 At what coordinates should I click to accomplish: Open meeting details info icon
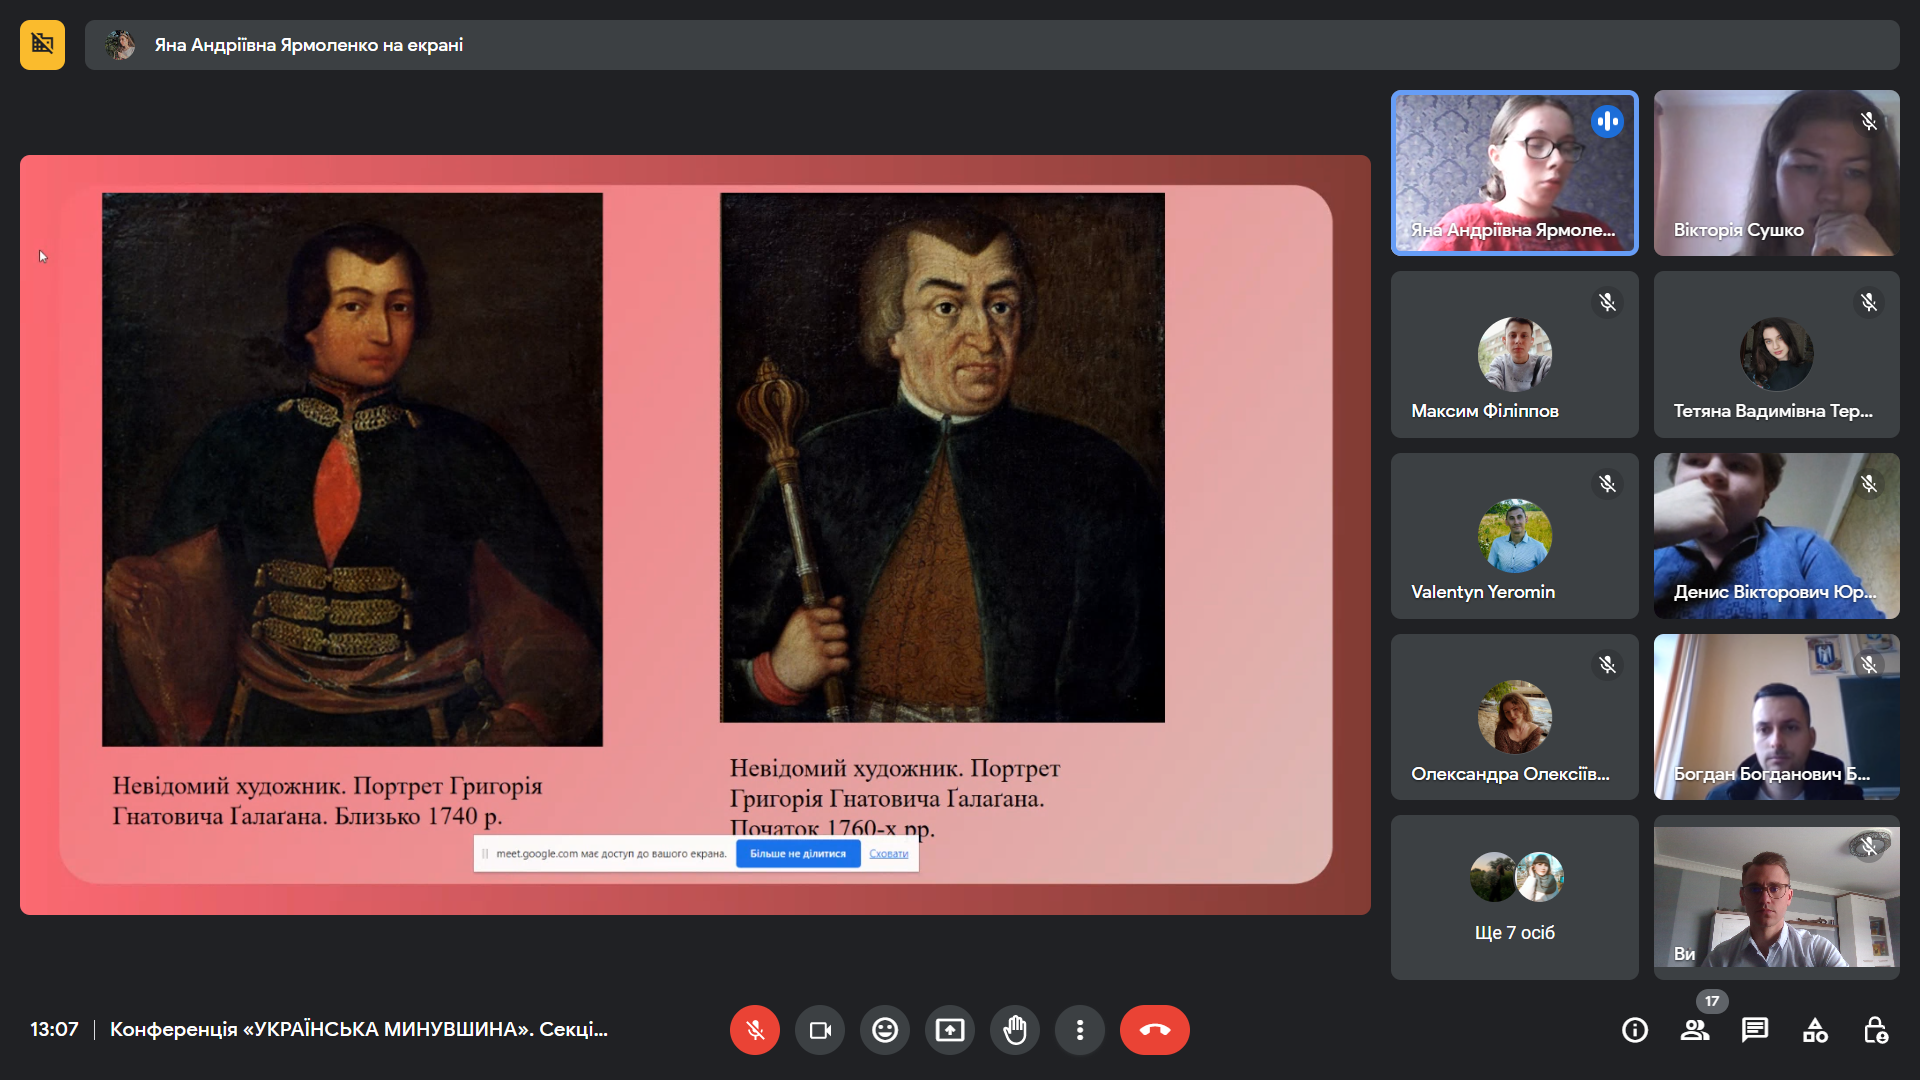[1635, 1030]
